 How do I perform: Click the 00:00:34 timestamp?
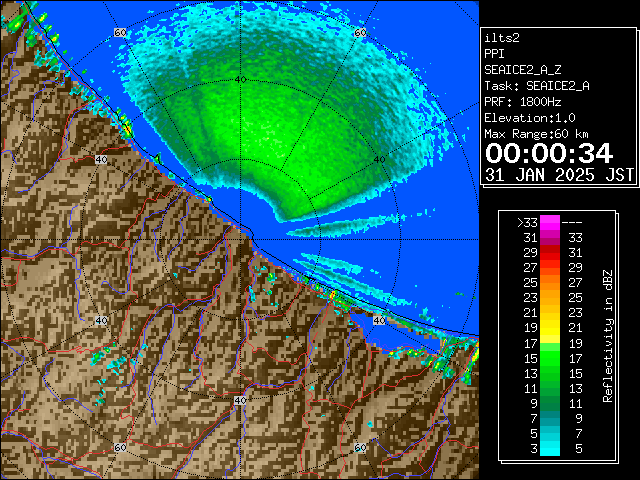[549, 153]
